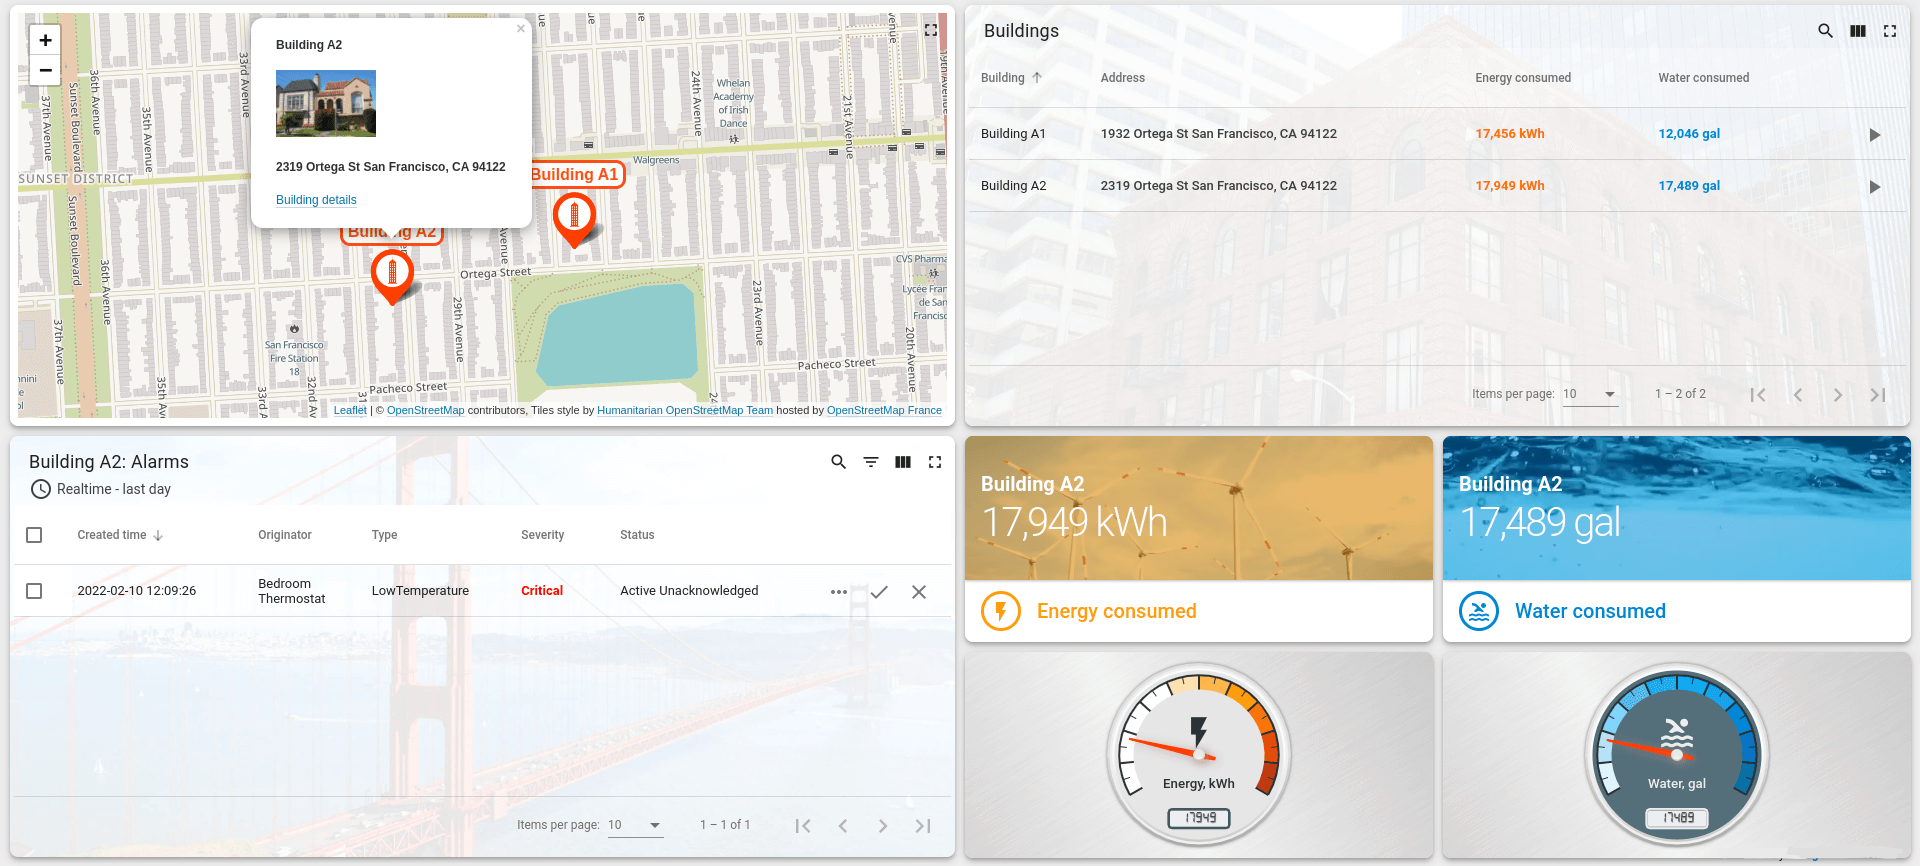Click the Building A1 map marker
The image size is (1920, 866).
[574, 217]
